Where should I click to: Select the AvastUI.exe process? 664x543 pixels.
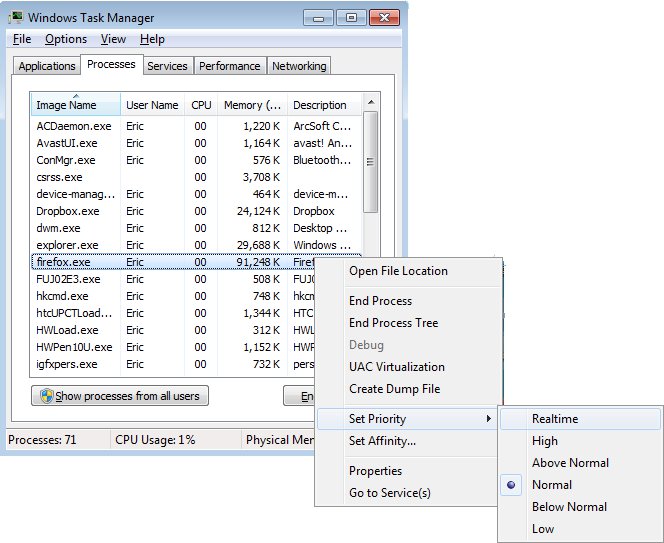[196, 143]
